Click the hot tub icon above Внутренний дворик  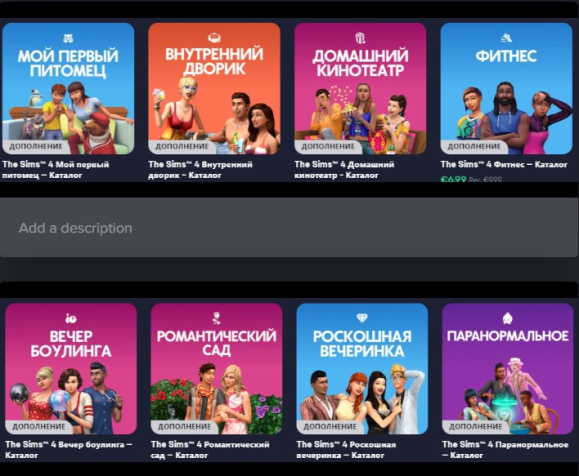click(214, 37)
